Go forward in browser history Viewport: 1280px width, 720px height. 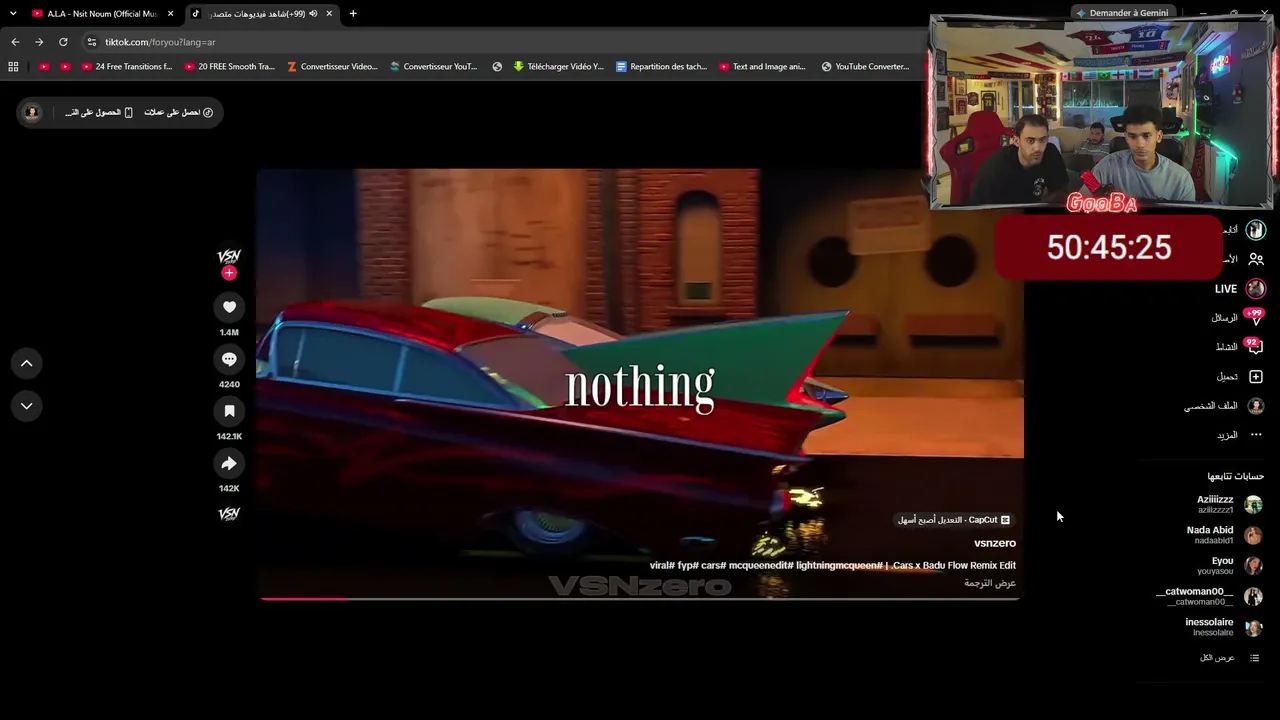coord(39,42)
